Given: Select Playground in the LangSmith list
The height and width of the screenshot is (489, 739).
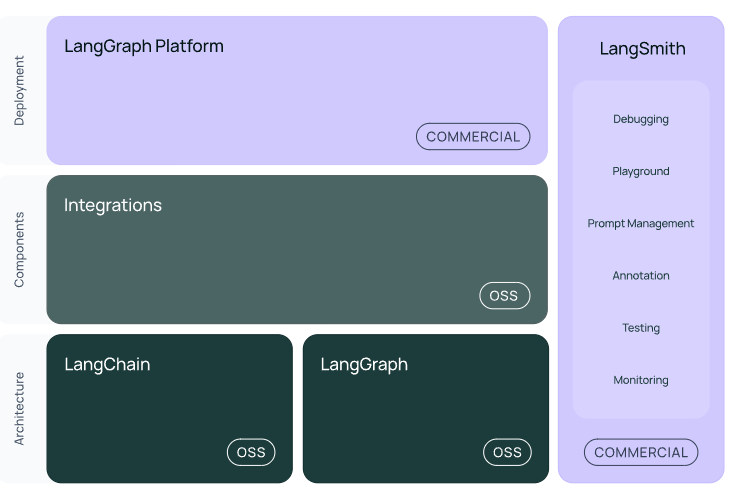Looking at the screenshot, I should click(x=641, y=171).
